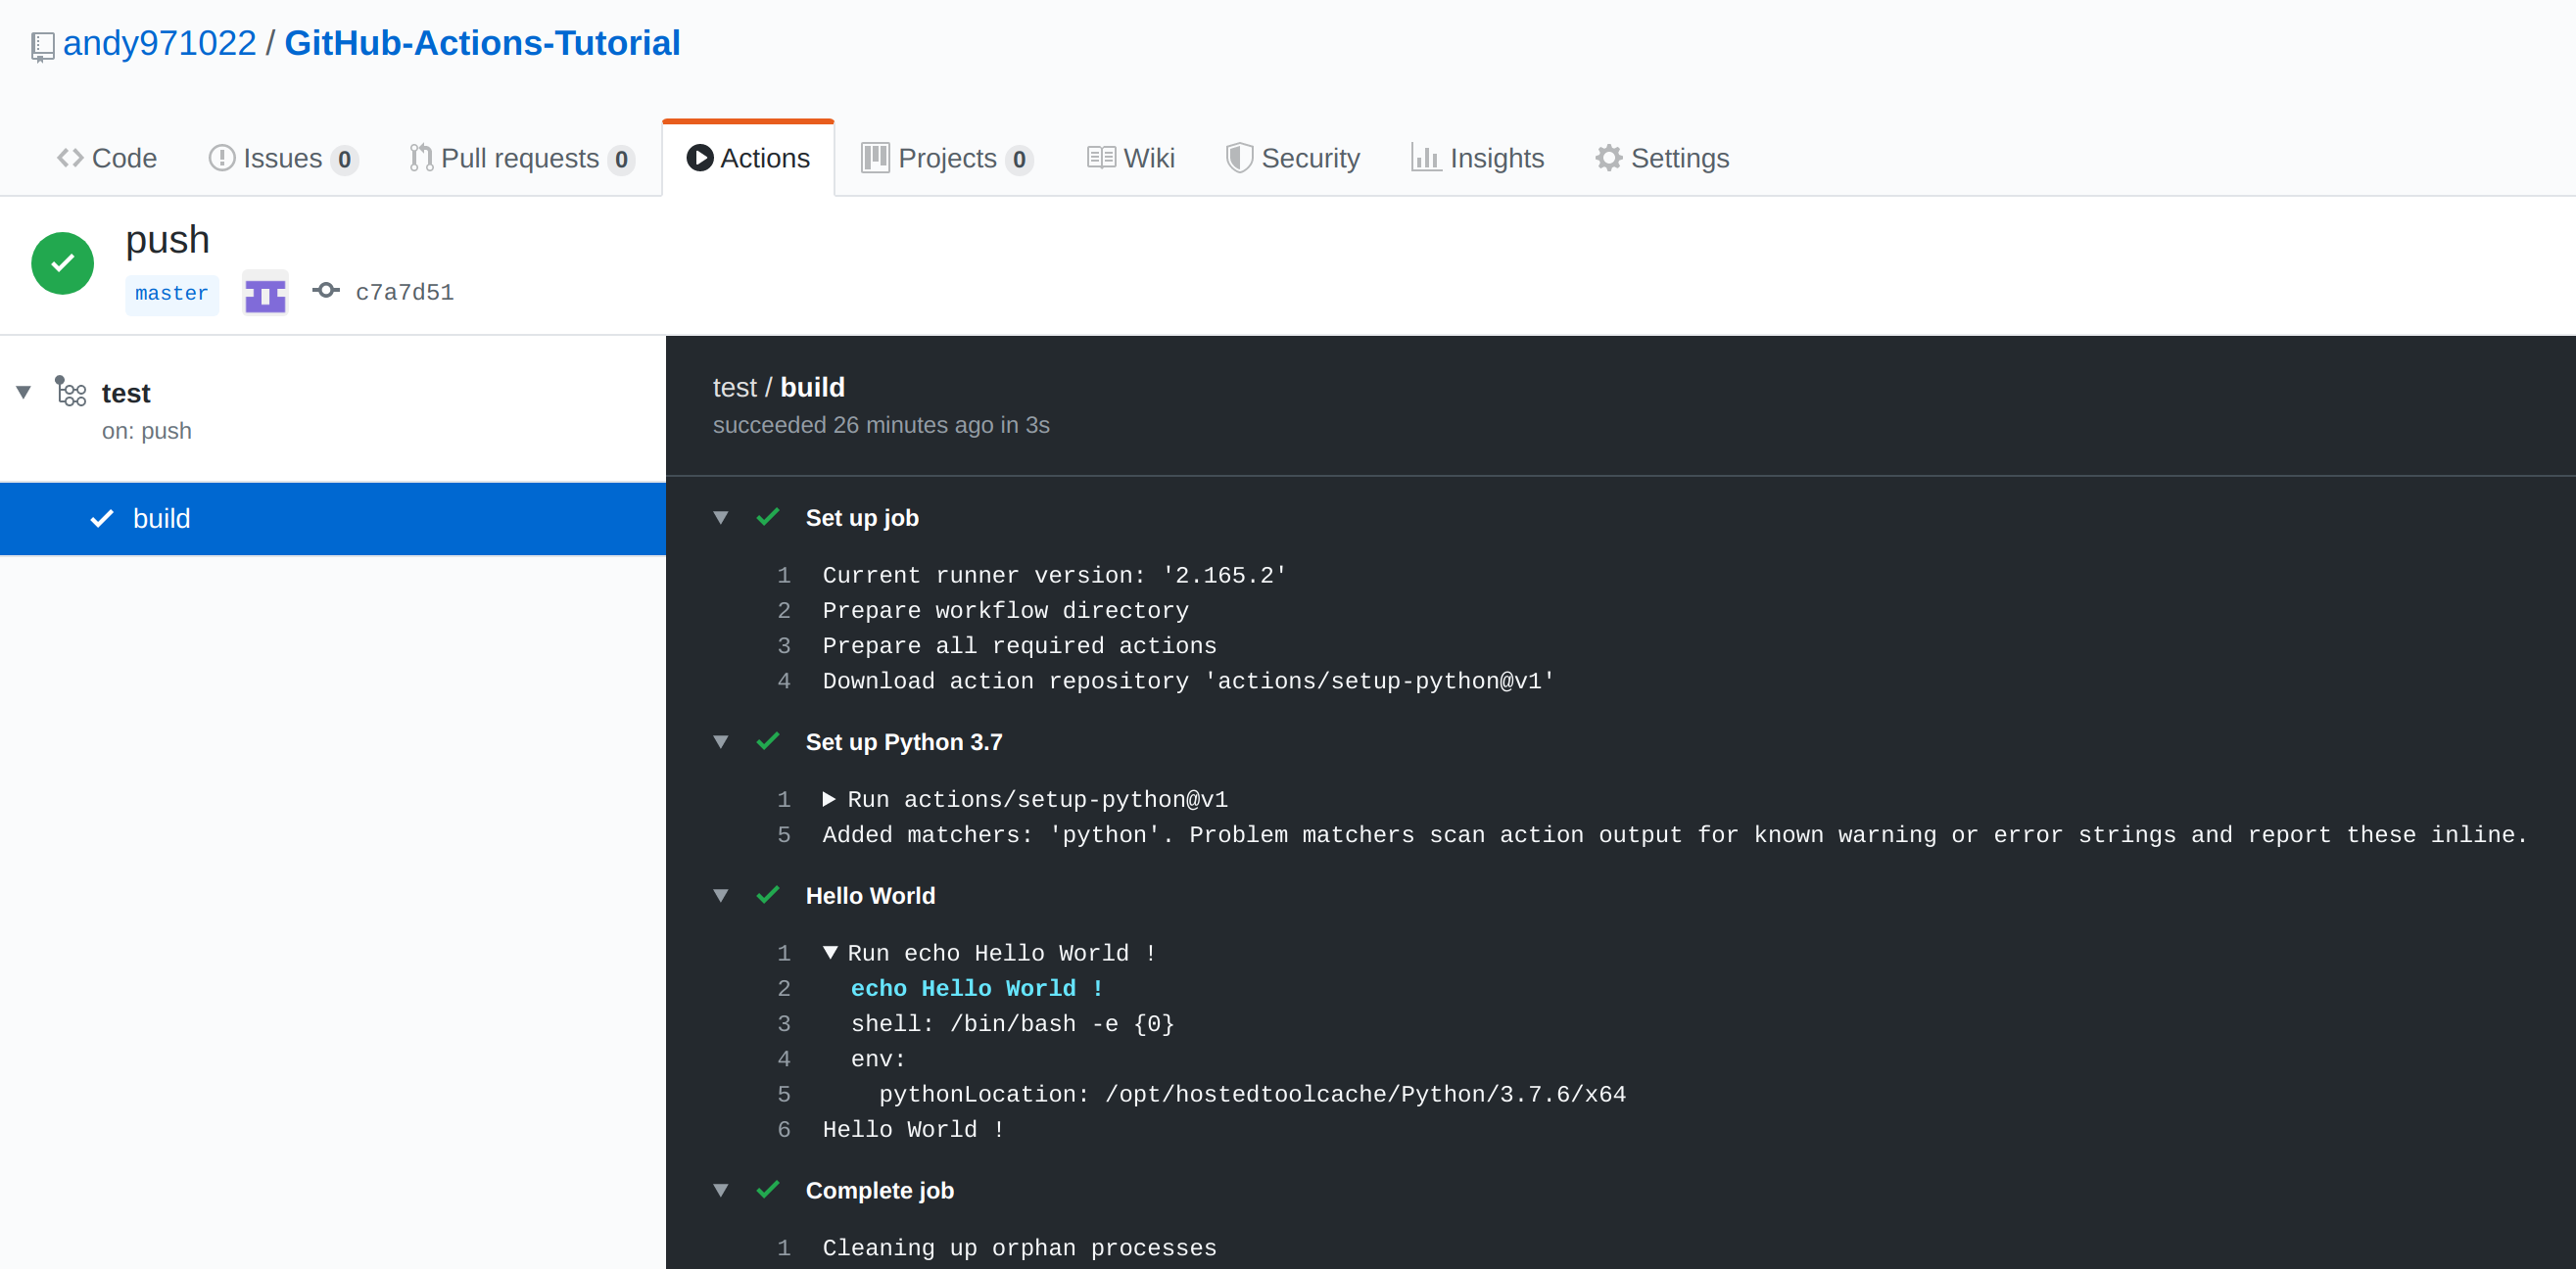Click the master branch label
The width and height of the screenshot is (2576, 1269).
(x=172, y=293)
